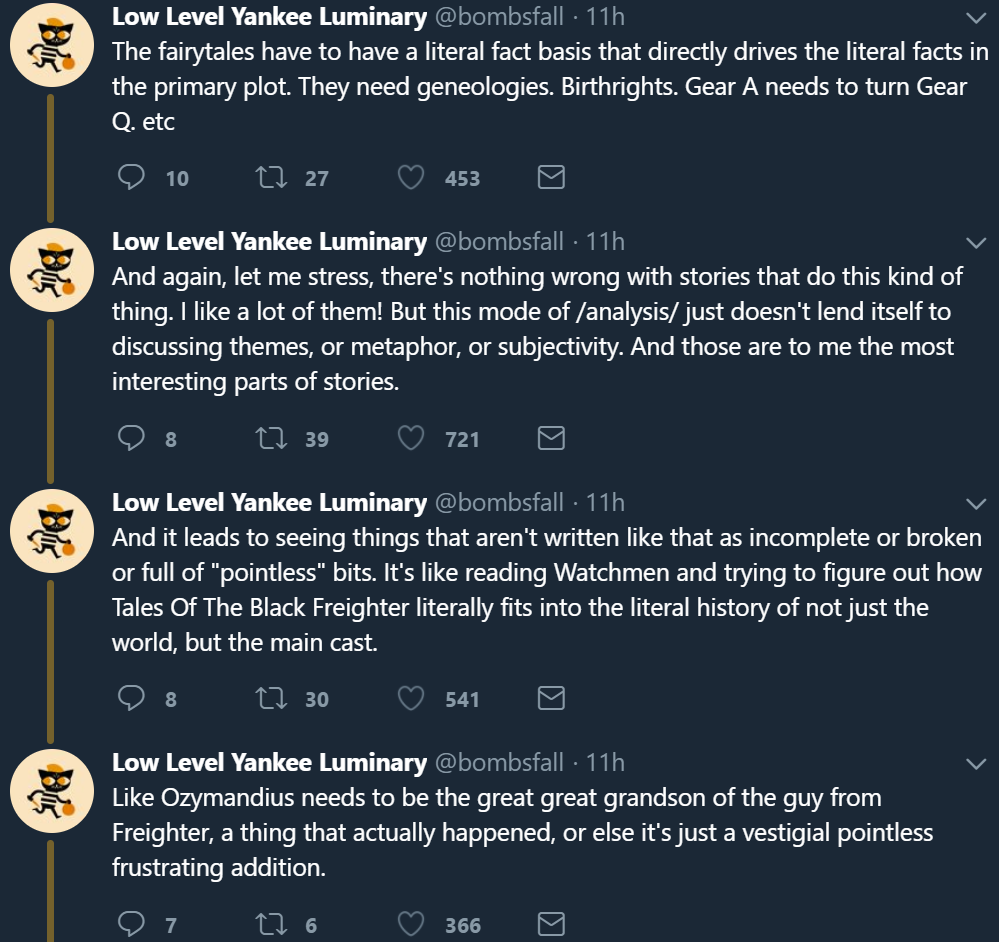Open the dropdown caret on the Ozymandius tweet

tap(975, 764)
